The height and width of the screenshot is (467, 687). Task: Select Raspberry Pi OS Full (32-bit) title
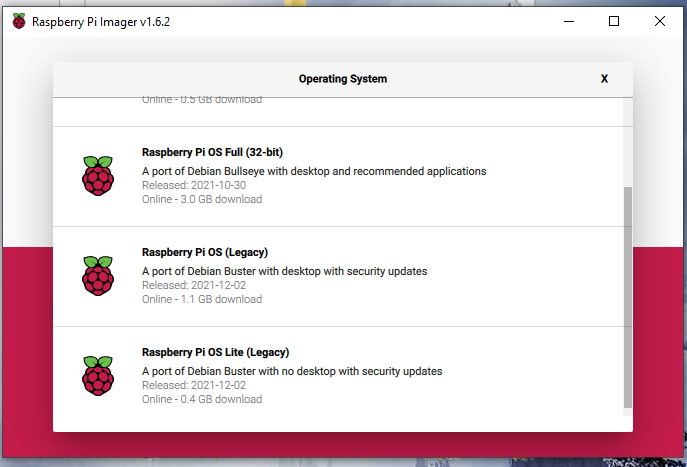212,152
